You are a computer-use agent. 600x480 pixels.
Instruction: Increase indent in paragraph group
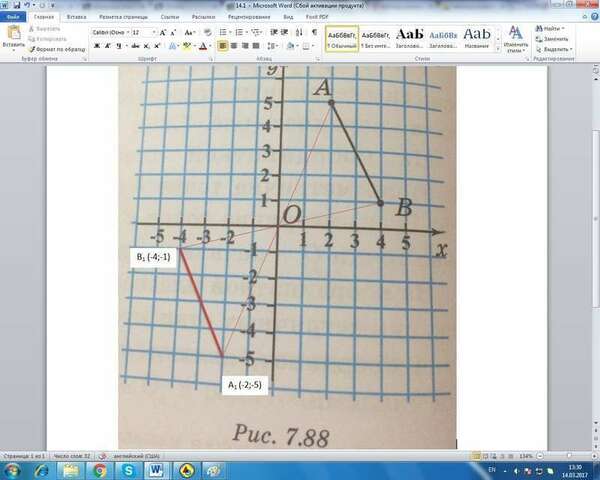coord(284,32)
